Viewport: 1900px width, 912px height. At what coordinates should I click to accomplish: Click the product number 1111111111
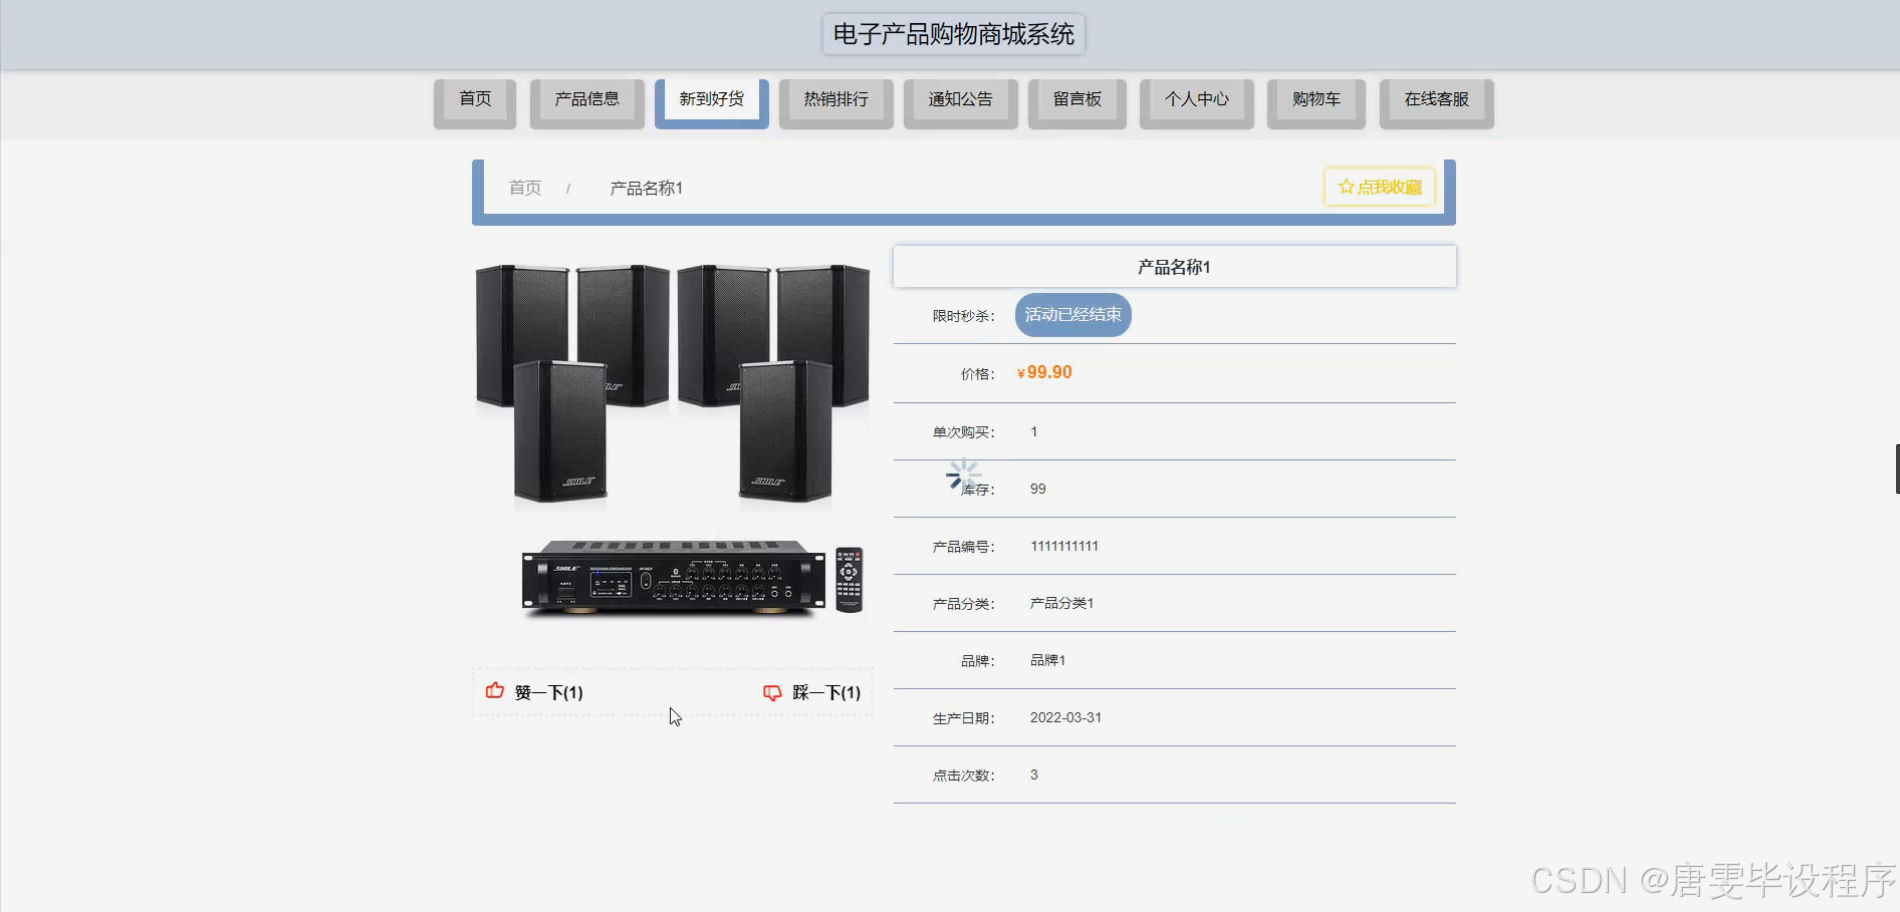(1064, 546)
